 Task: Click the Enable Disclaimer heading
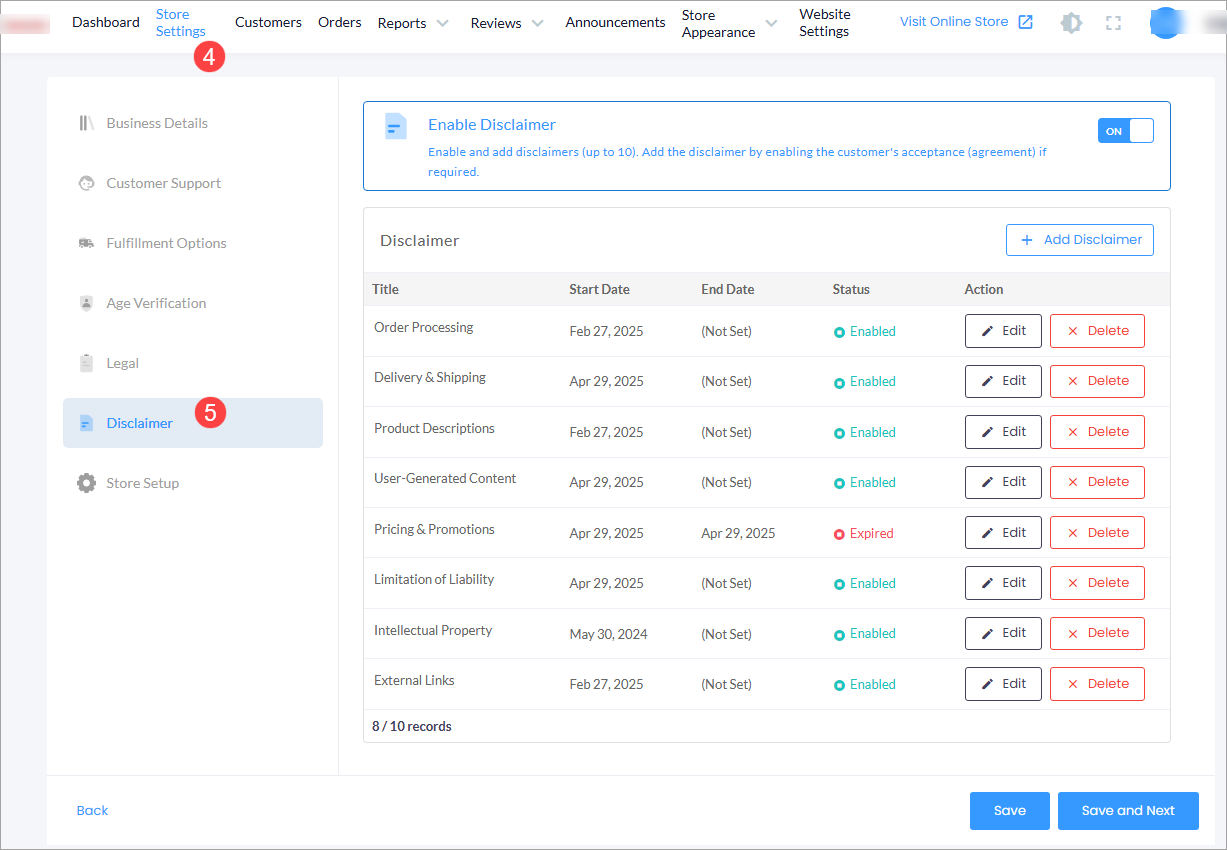point(492,125)
